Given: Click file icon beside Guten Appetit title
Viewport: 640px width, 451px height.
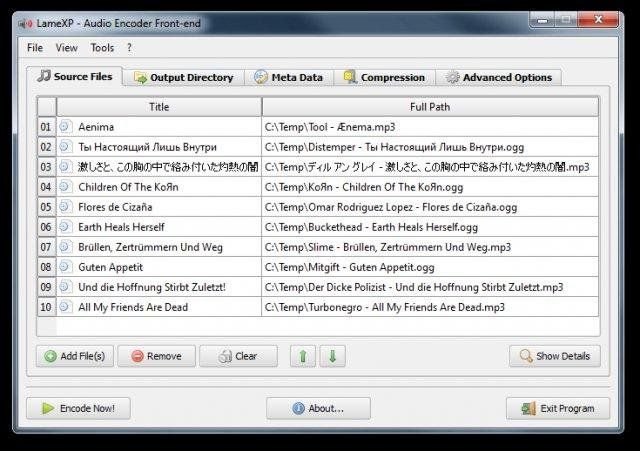Looking at the screenshot, I should click(x=65, y=267).
